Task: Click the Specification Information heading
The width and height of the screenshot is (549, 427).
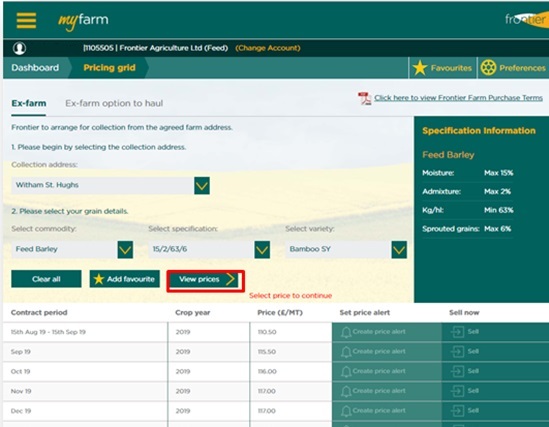Action: pos(479,131)
